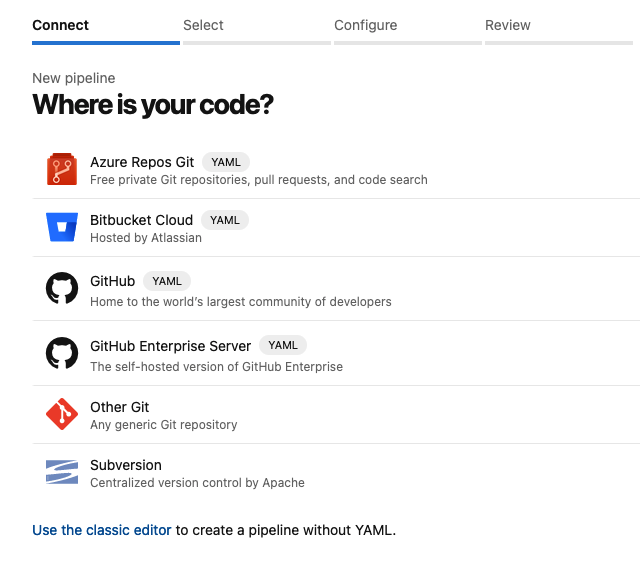Click 'Hosted by Atlassian' description
This screenshot has height=564, width=640.
(x=146, y=238)
